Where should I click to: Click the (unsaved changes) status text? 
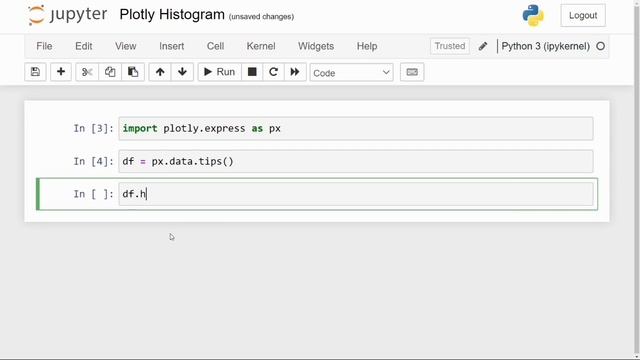tap(261, 17)
